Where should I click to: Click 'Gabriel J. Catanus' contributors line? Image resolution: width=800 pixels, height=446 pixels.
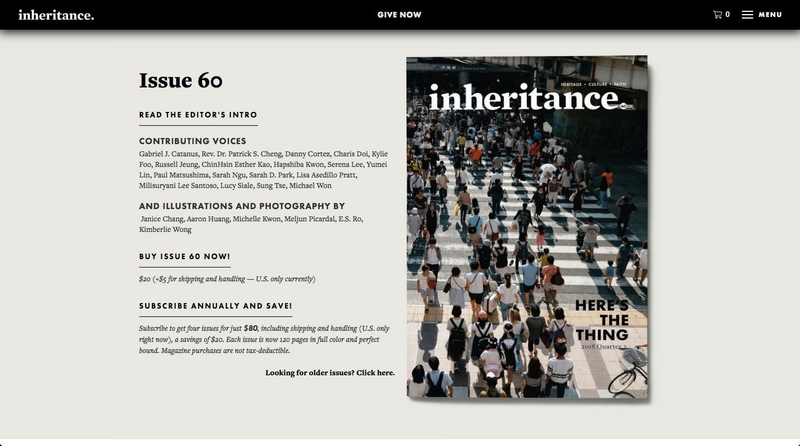[263, 170]
